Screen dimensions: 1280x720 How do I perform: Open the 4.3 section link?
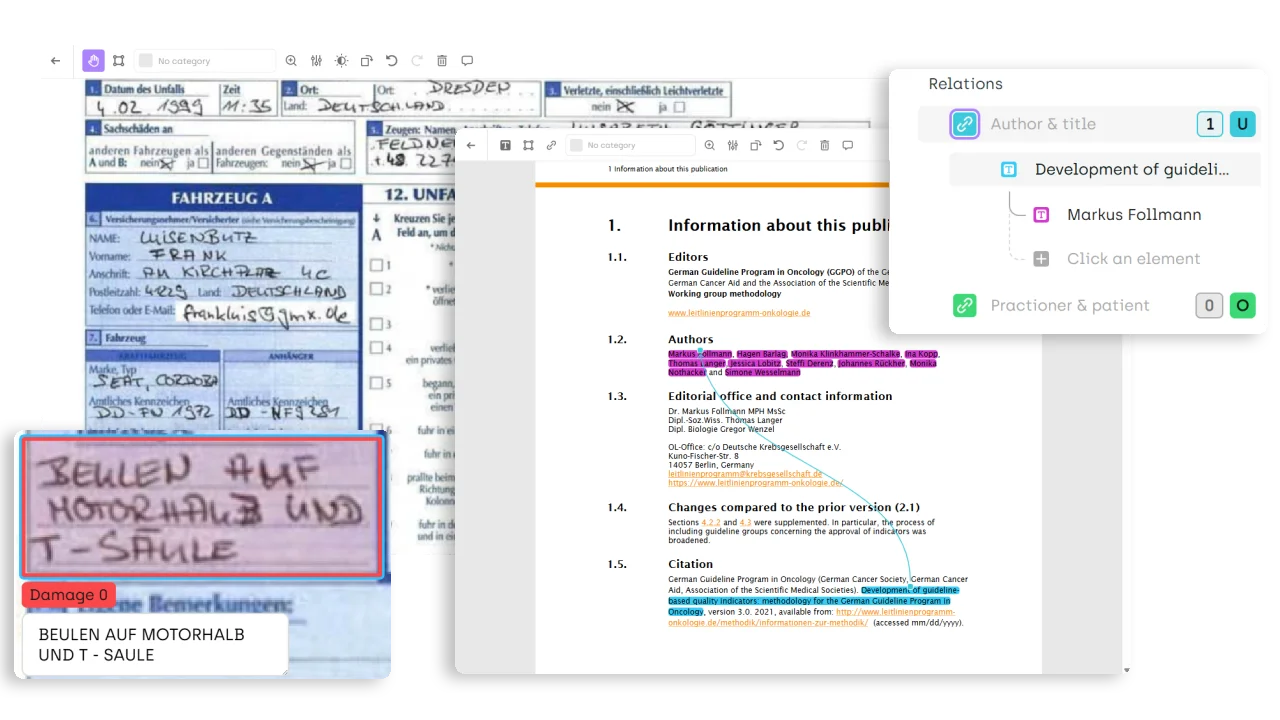pyautogui.click(x=745, y=522)
